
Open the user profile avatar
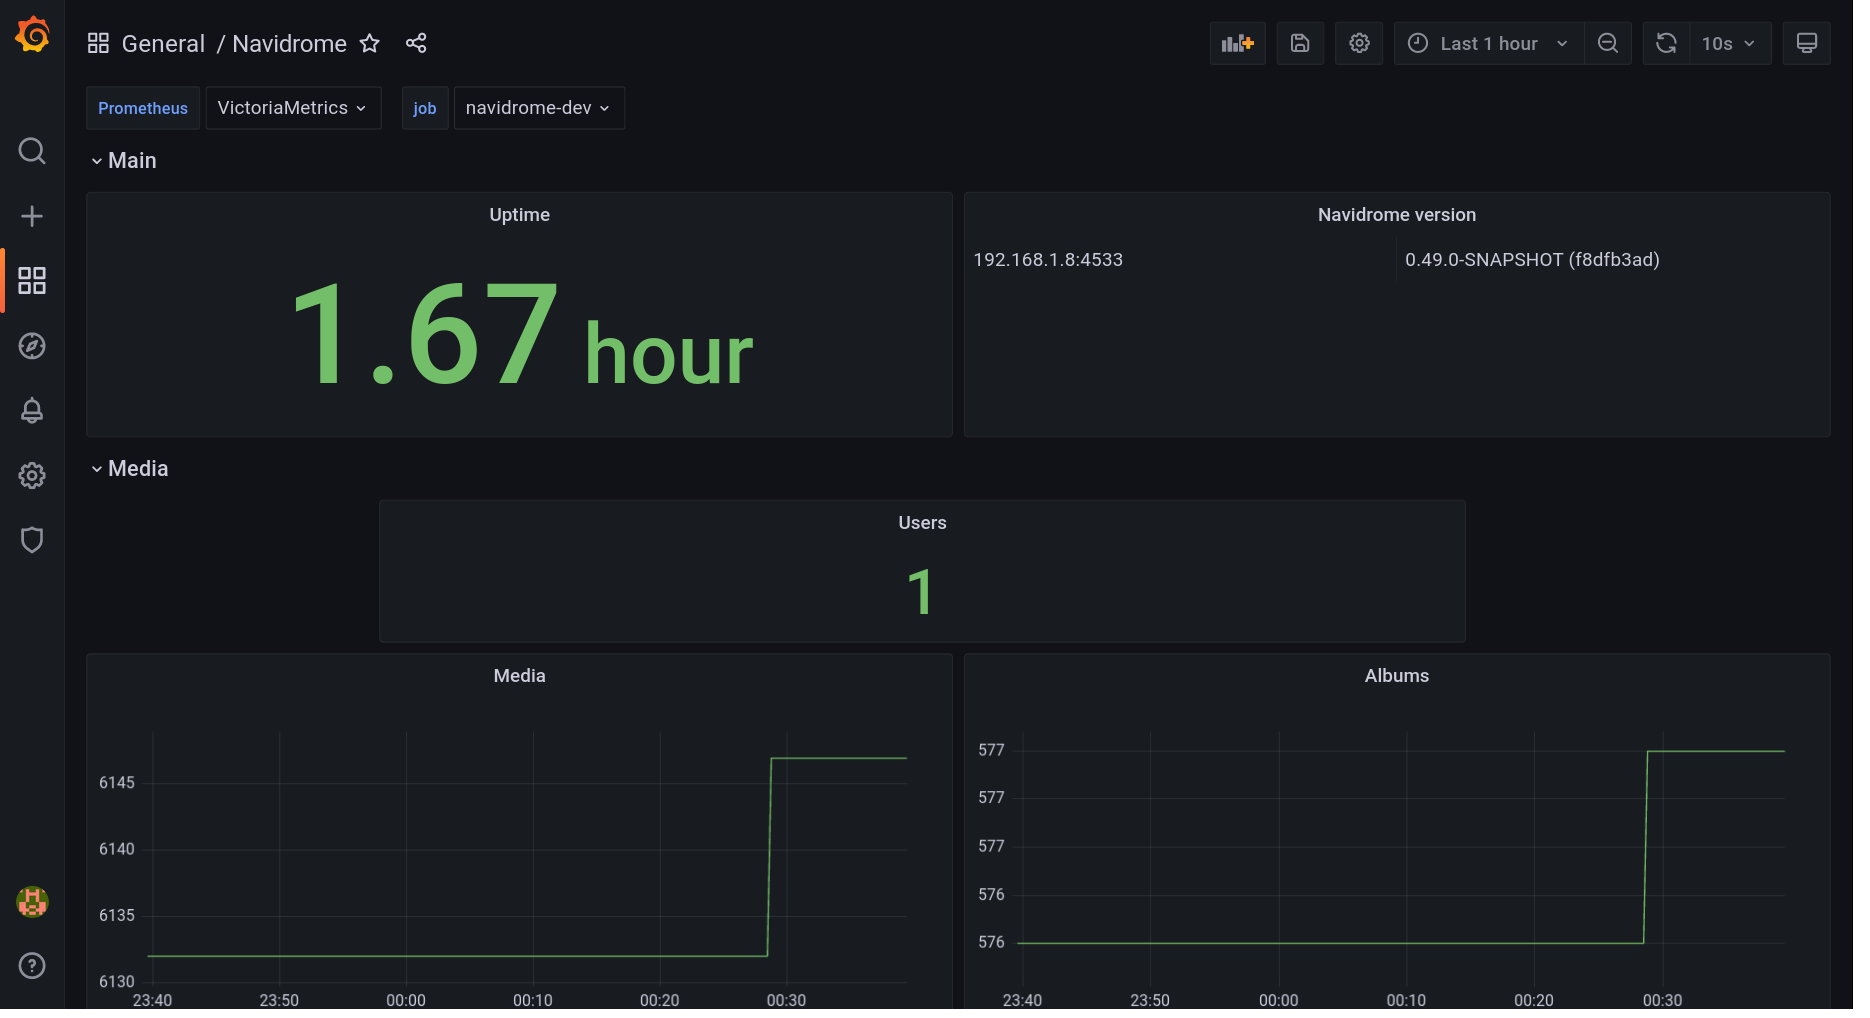(32, 902)
